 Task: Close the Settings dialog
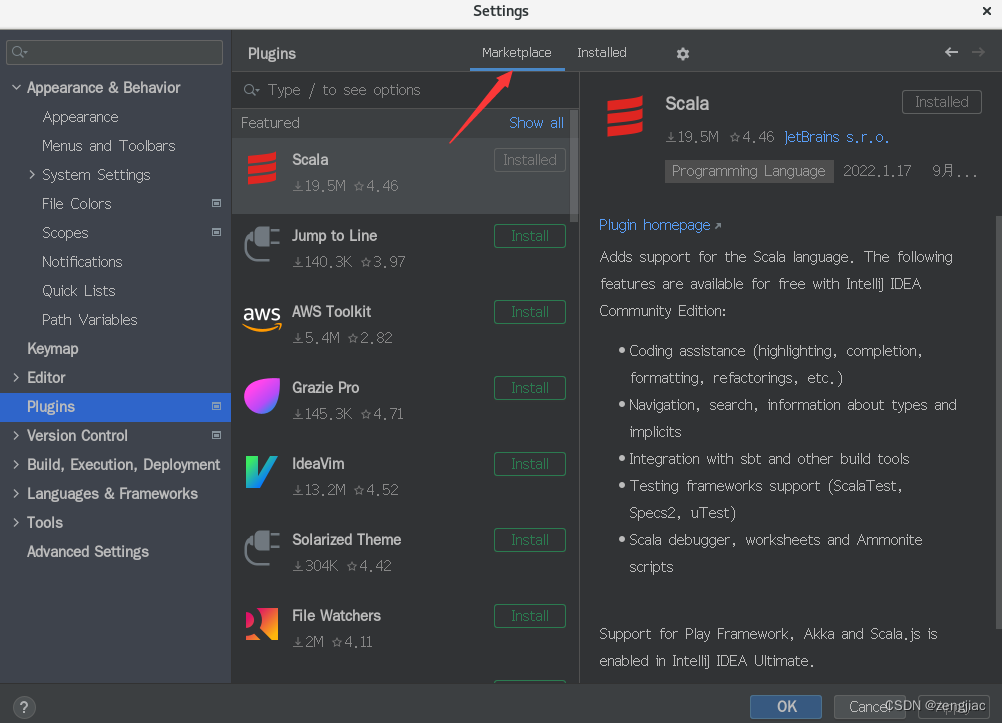987,11
